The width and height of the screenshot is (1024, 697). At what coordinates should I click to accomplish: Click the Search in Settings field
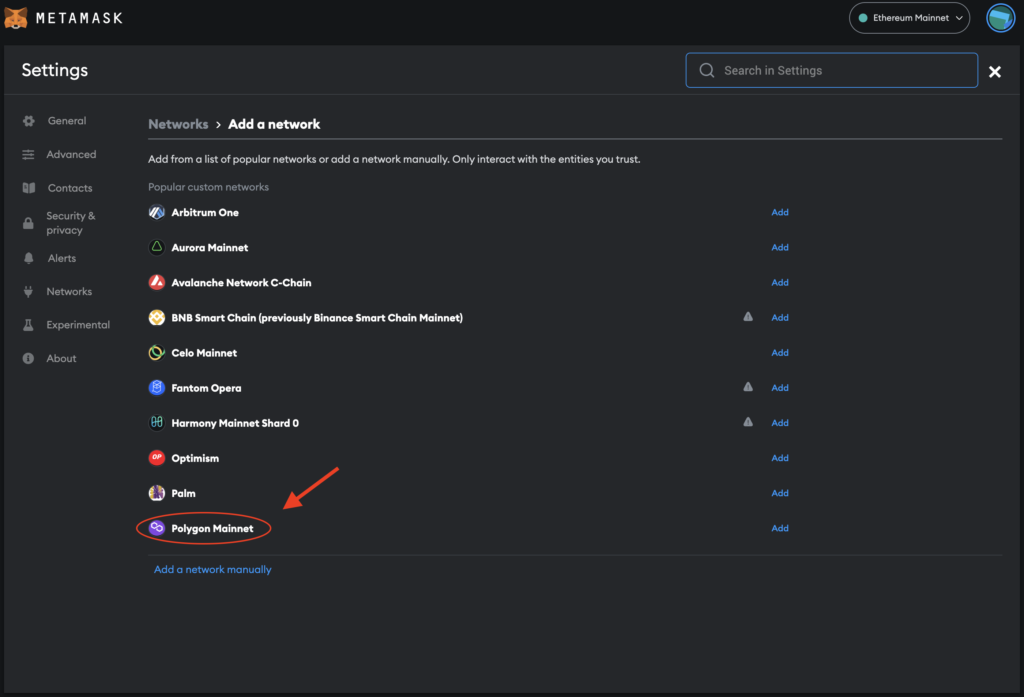832,71
